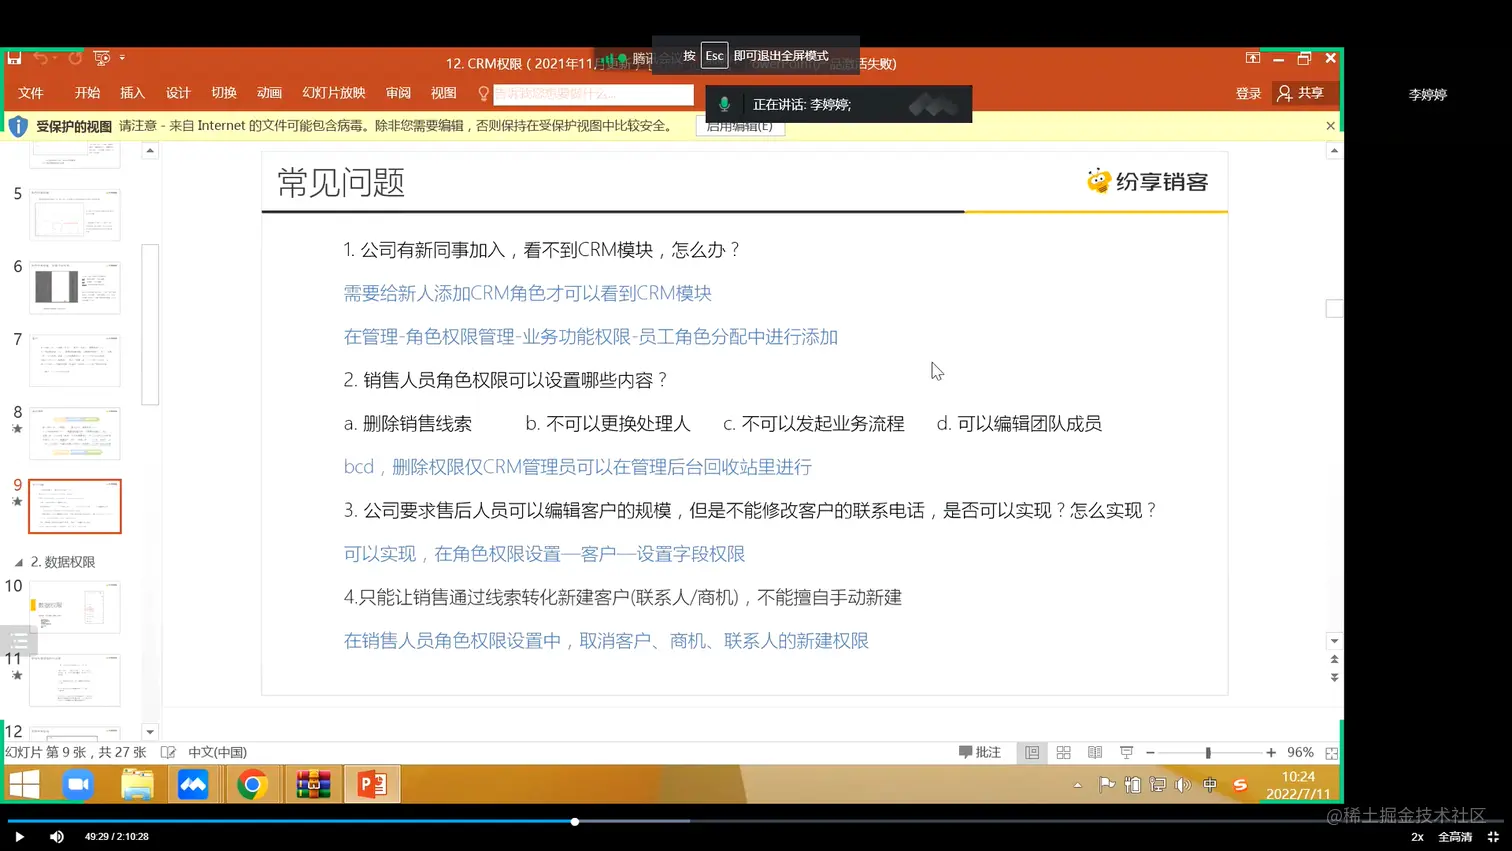
Task: Click the video progress bar
Action: coord(756,821)
